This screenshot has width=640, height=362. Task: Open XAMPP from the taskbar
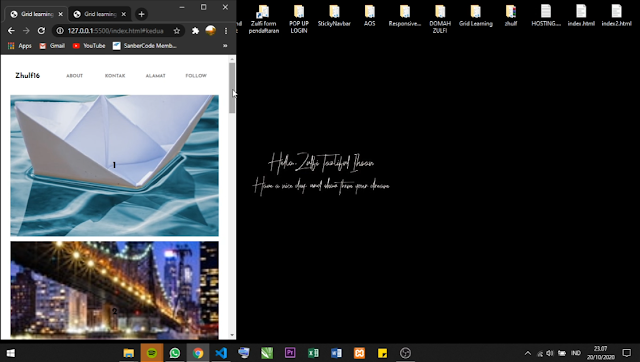click(359, 353)
